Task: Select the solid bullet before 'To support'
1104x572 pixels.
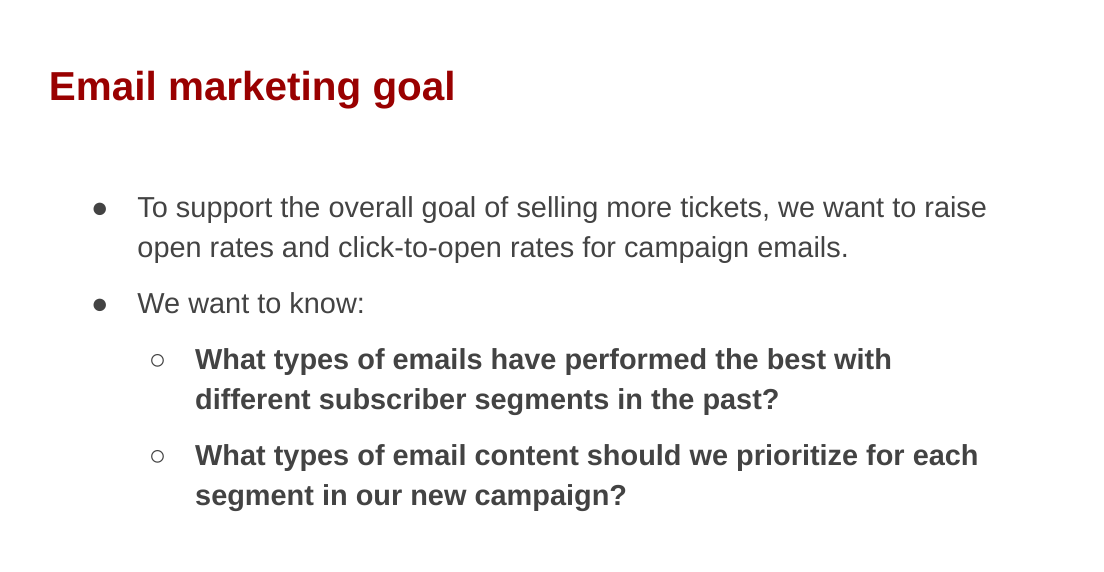Action: [100, 209]
